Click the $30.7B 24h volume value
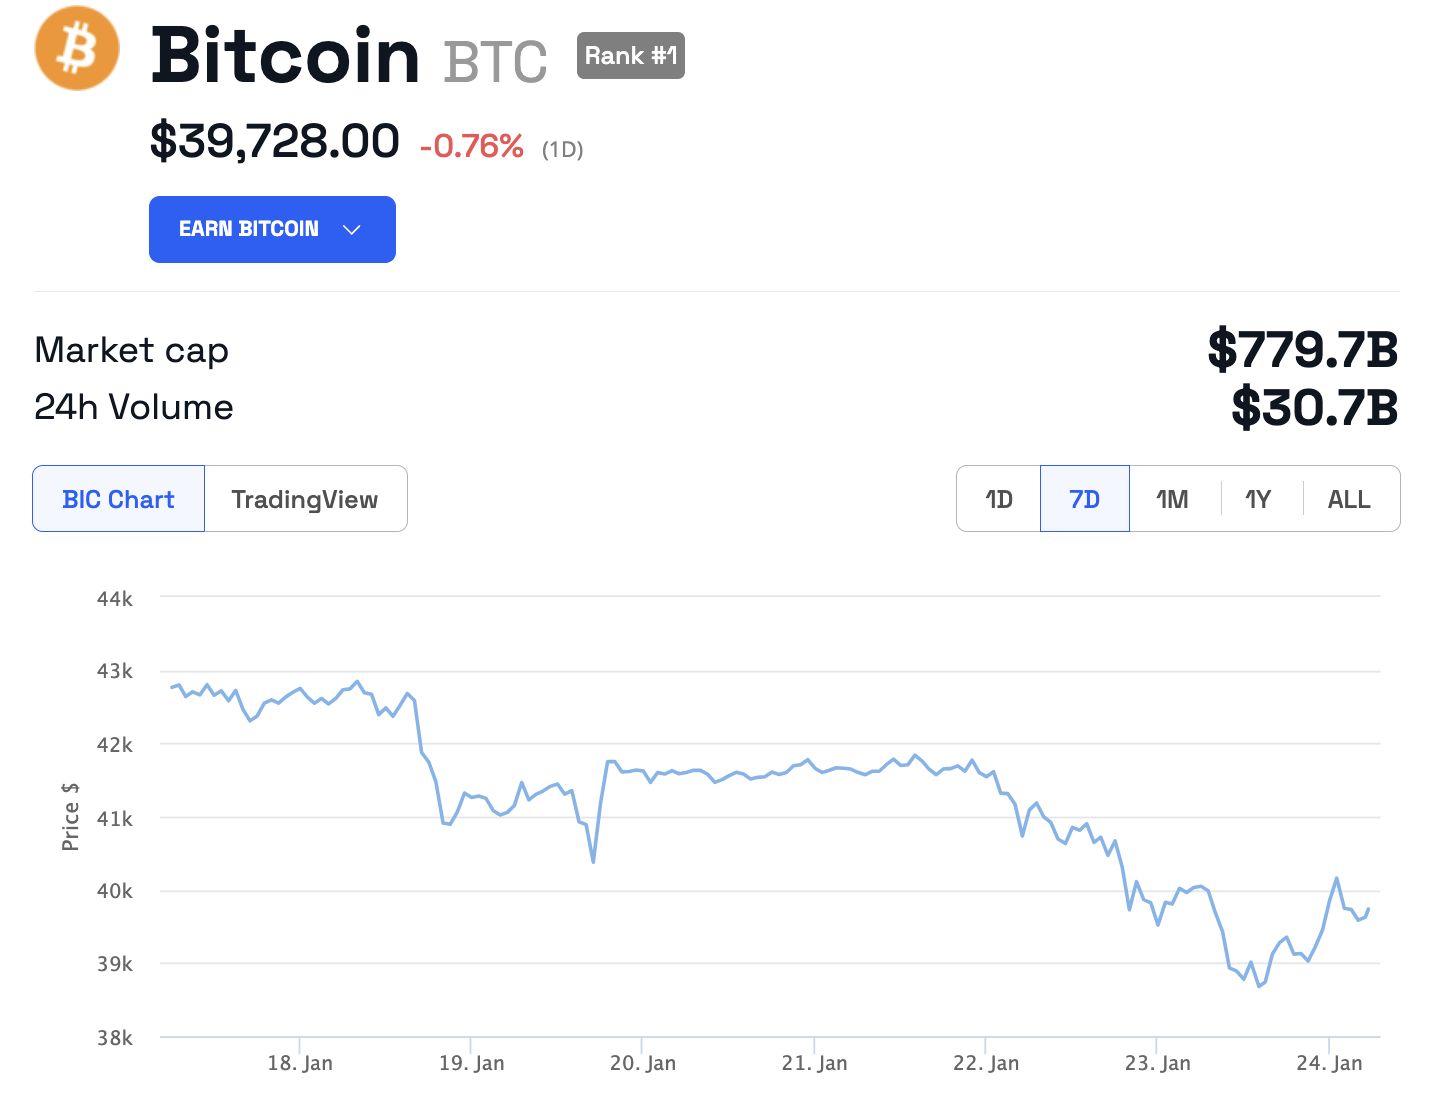The height and width of the screenshot is (1120, 1436). (x=1314, y=407)
